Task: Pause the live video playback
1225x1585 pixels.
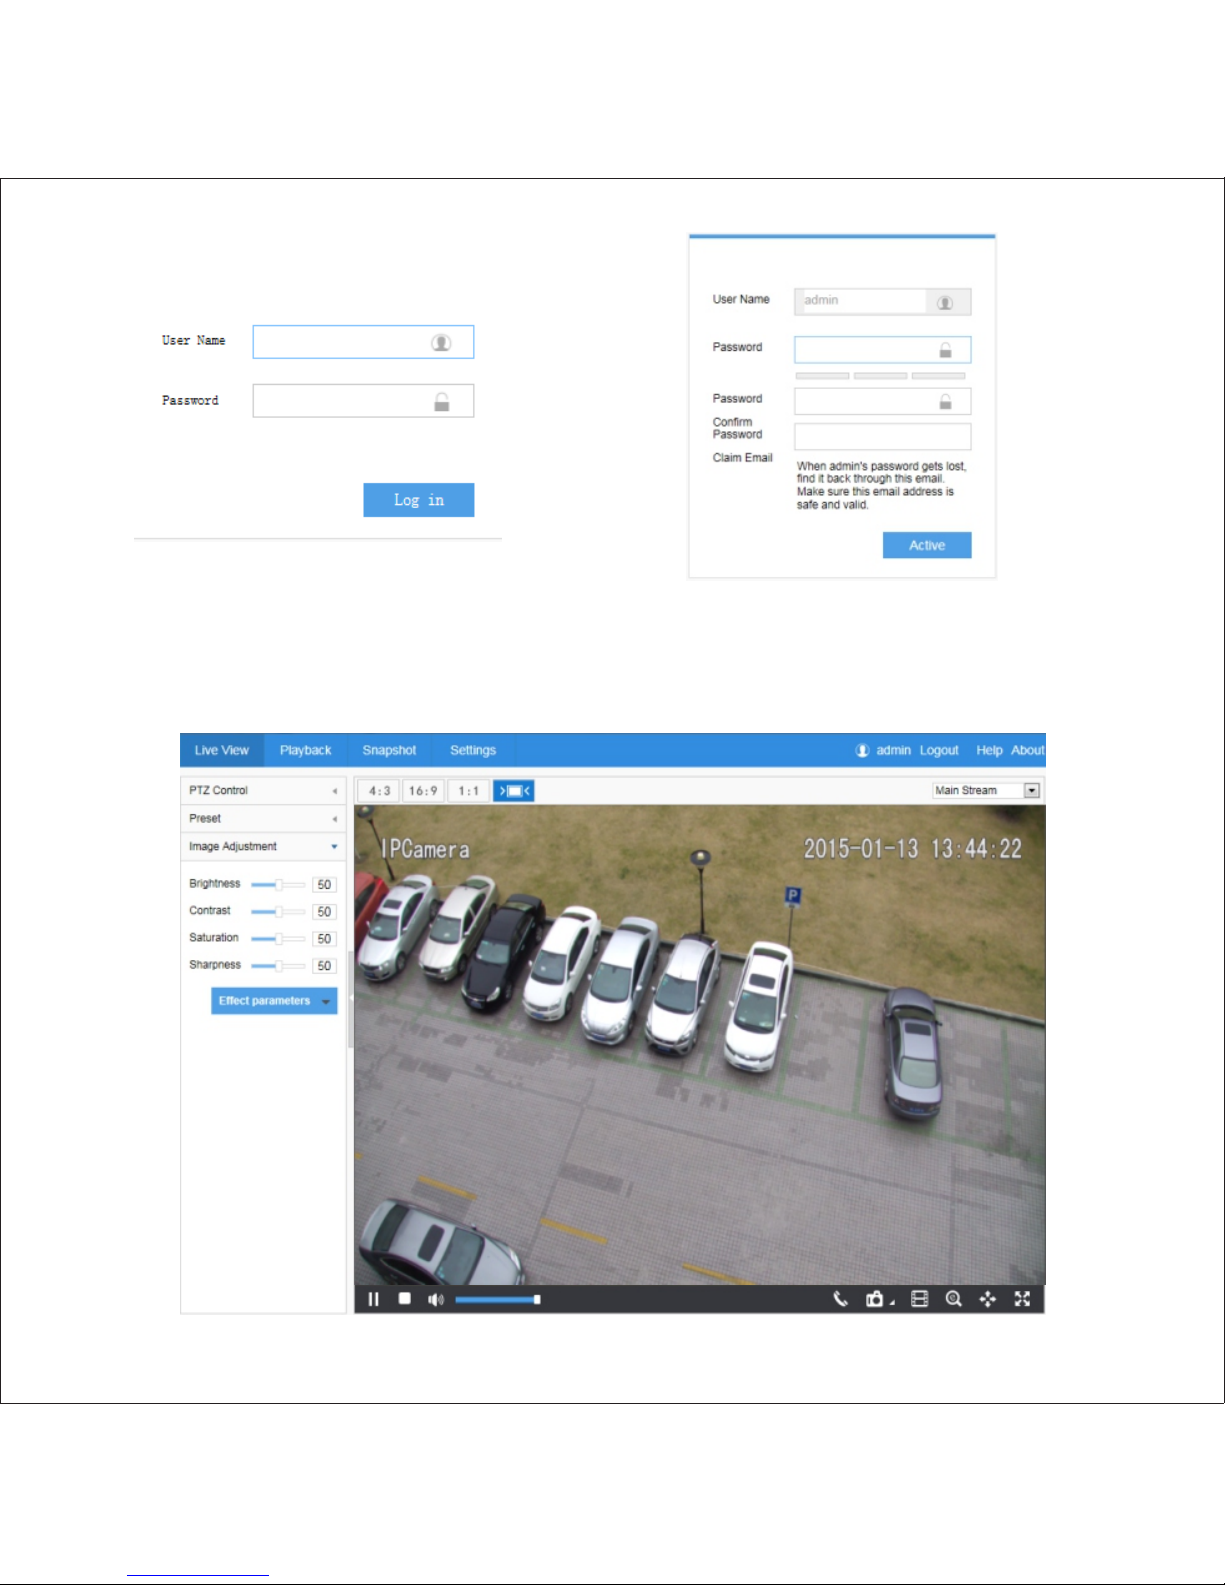Action: click(x=374, y=1299)
